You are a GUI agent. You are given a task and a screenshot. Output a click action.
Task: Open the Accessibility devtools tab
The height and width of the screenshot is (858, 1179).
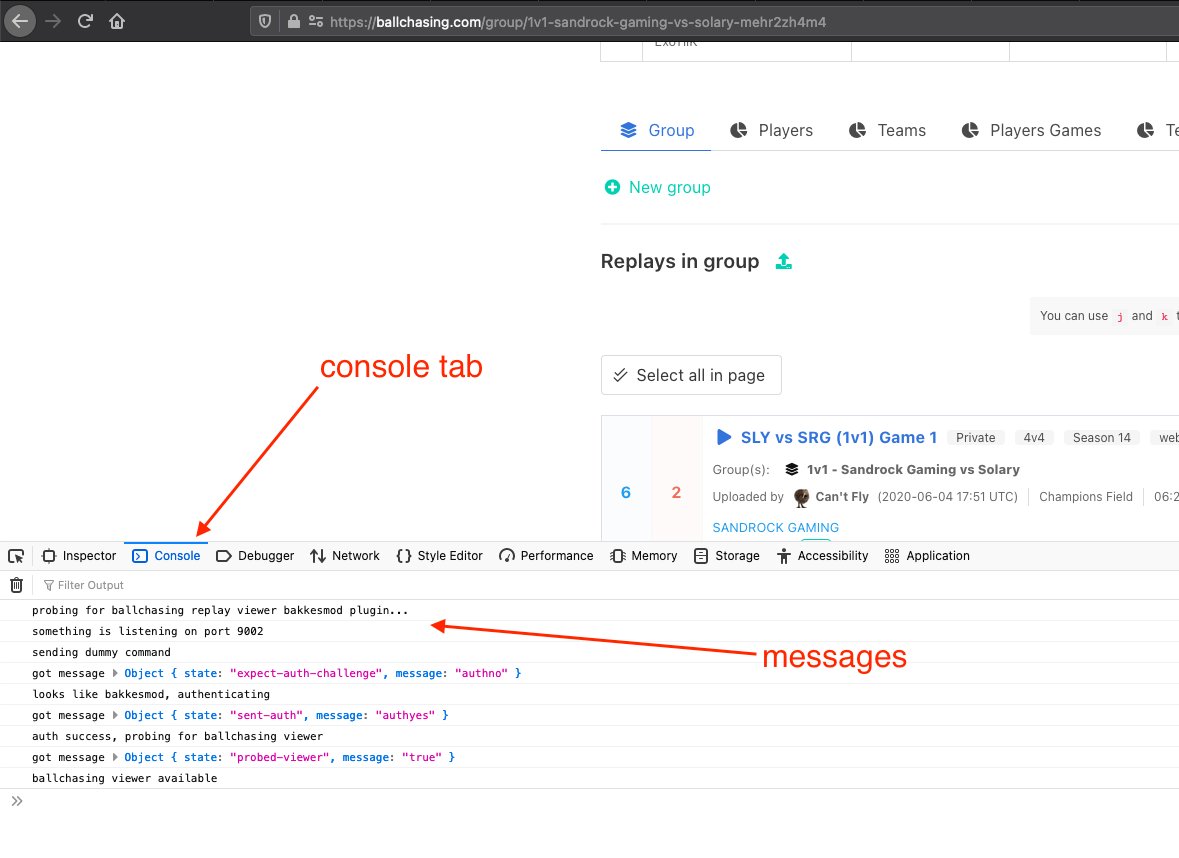[823, 556]
